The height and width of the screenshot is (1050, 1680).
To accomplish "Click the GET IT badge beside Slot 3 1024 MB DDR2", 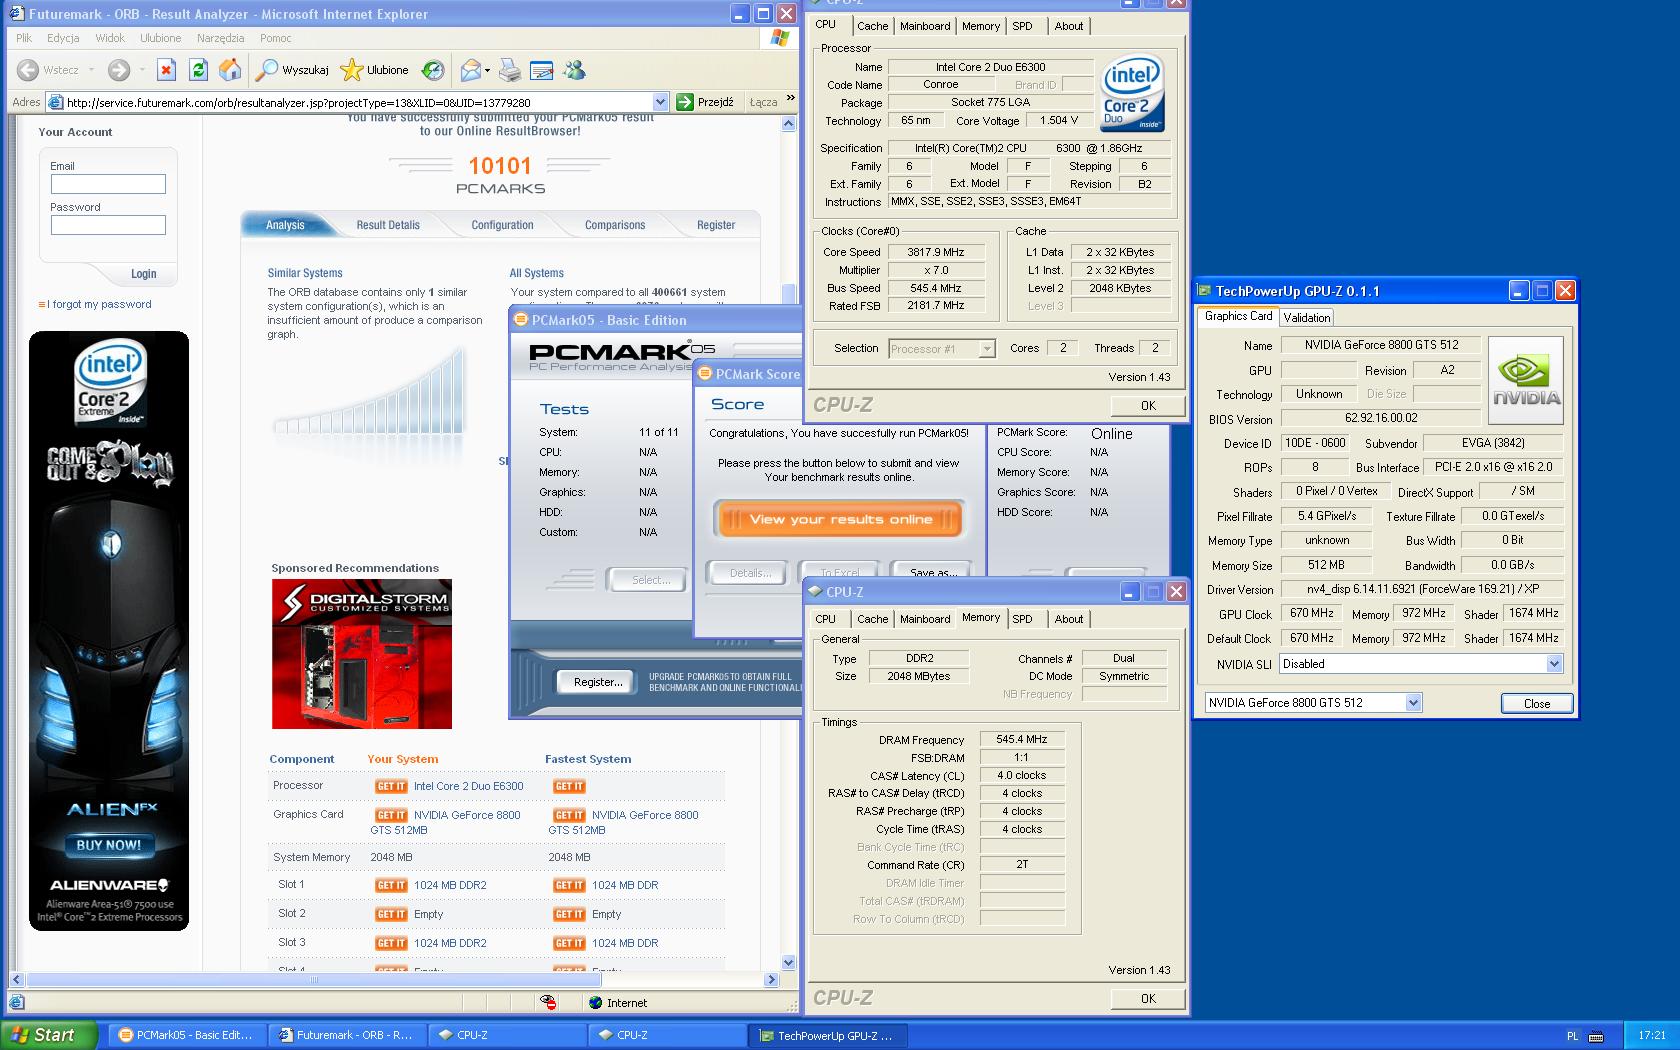I will [x=391, y=943].
